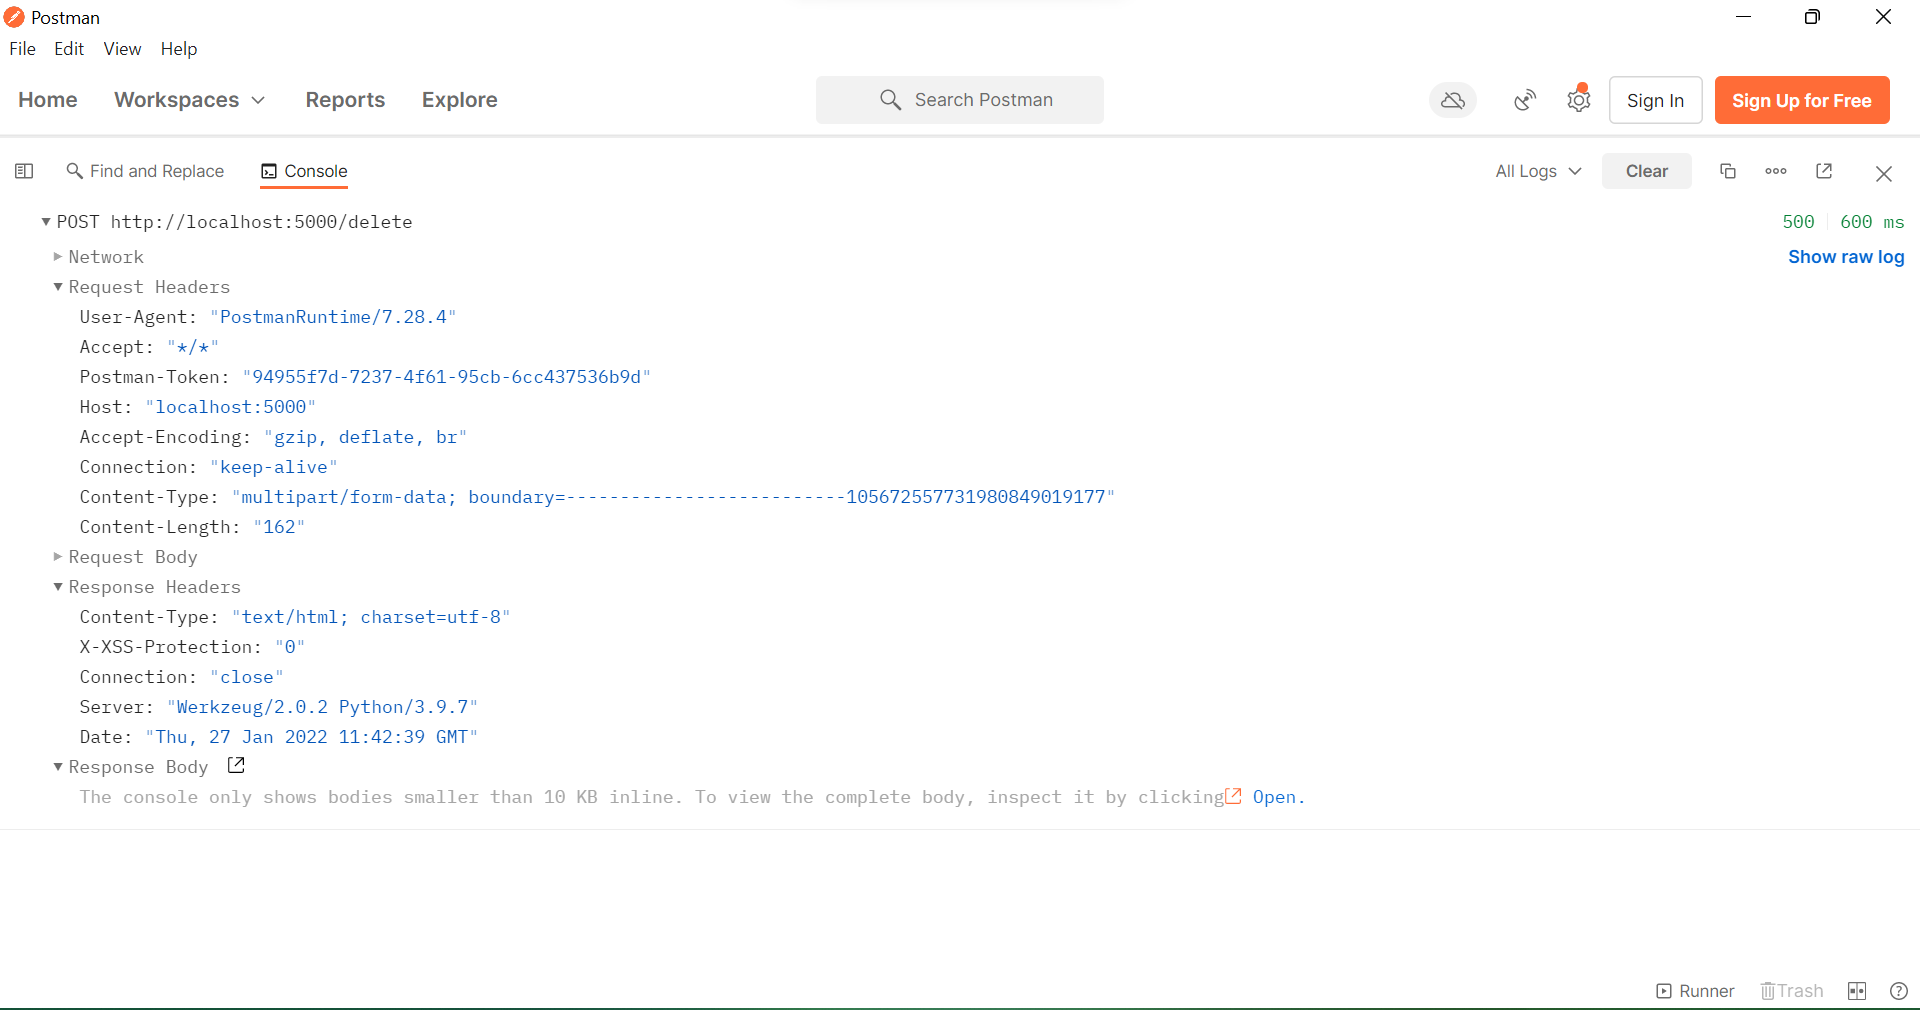Click the Show raw log link
This screenshot has height=1010, width=1920.
pyautogui.click(x=1845, y=257)
